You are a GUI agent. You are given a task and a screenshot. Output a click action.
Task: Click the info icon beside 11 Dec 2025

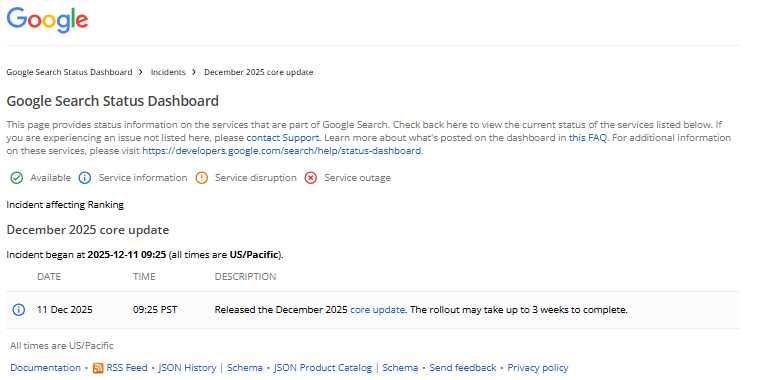[x=18, y=310]
